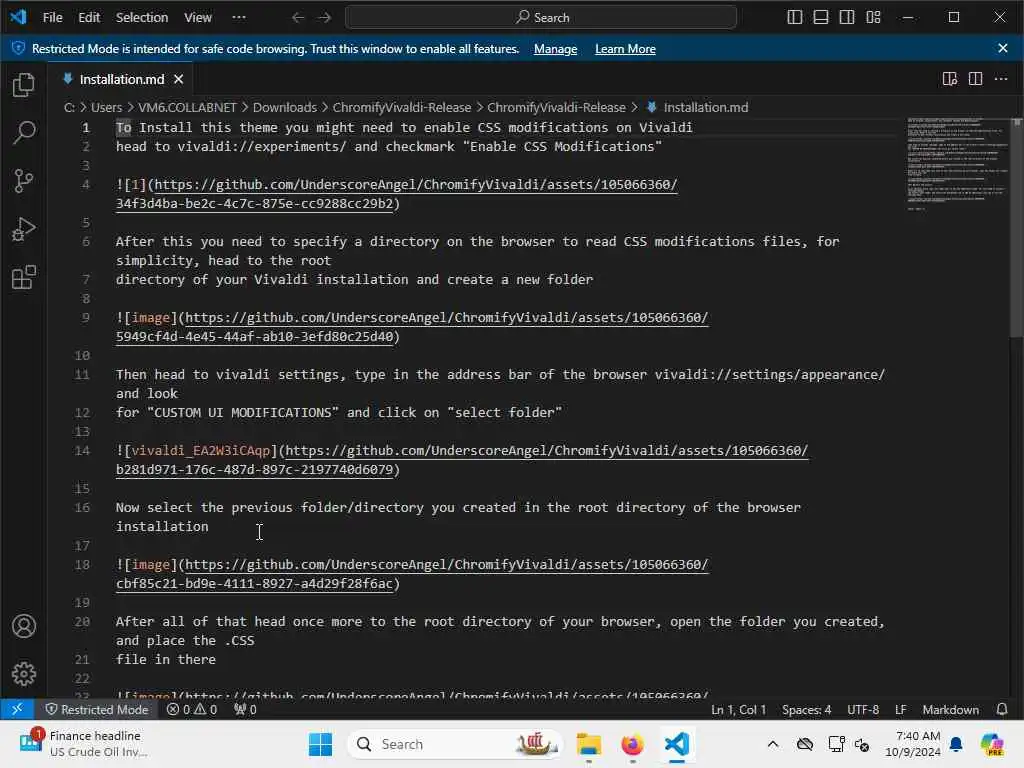The width and height of the screenshot is (1024, 768).
Task: Click the taskbar network display icon
Action: [837, 744]
